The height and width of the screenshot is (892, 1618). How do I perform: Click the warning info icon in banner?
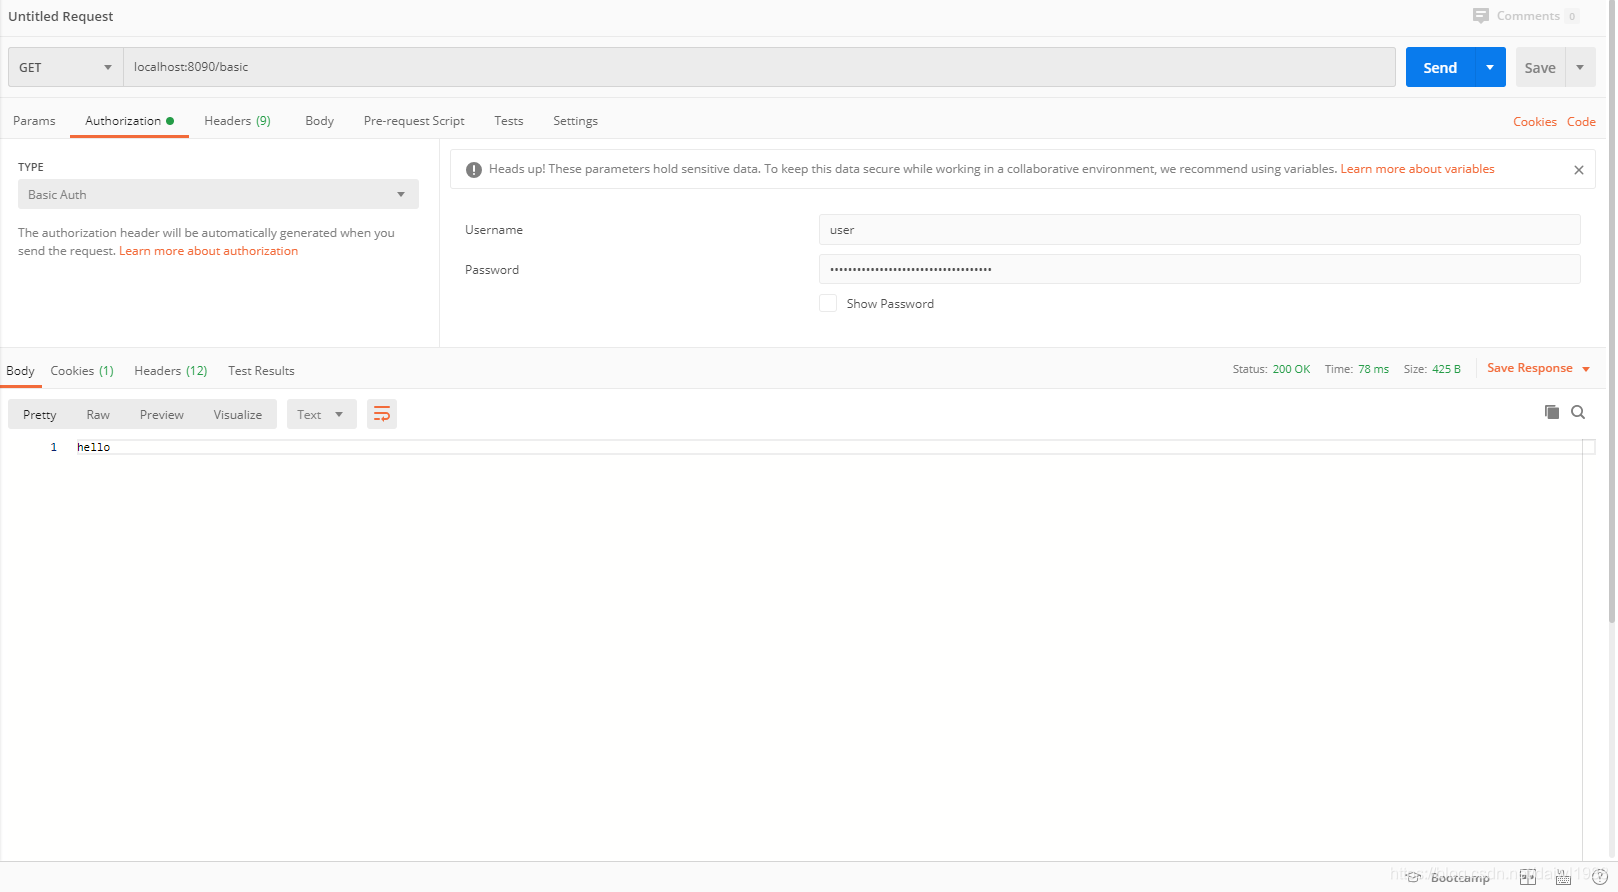coord(474,170)
